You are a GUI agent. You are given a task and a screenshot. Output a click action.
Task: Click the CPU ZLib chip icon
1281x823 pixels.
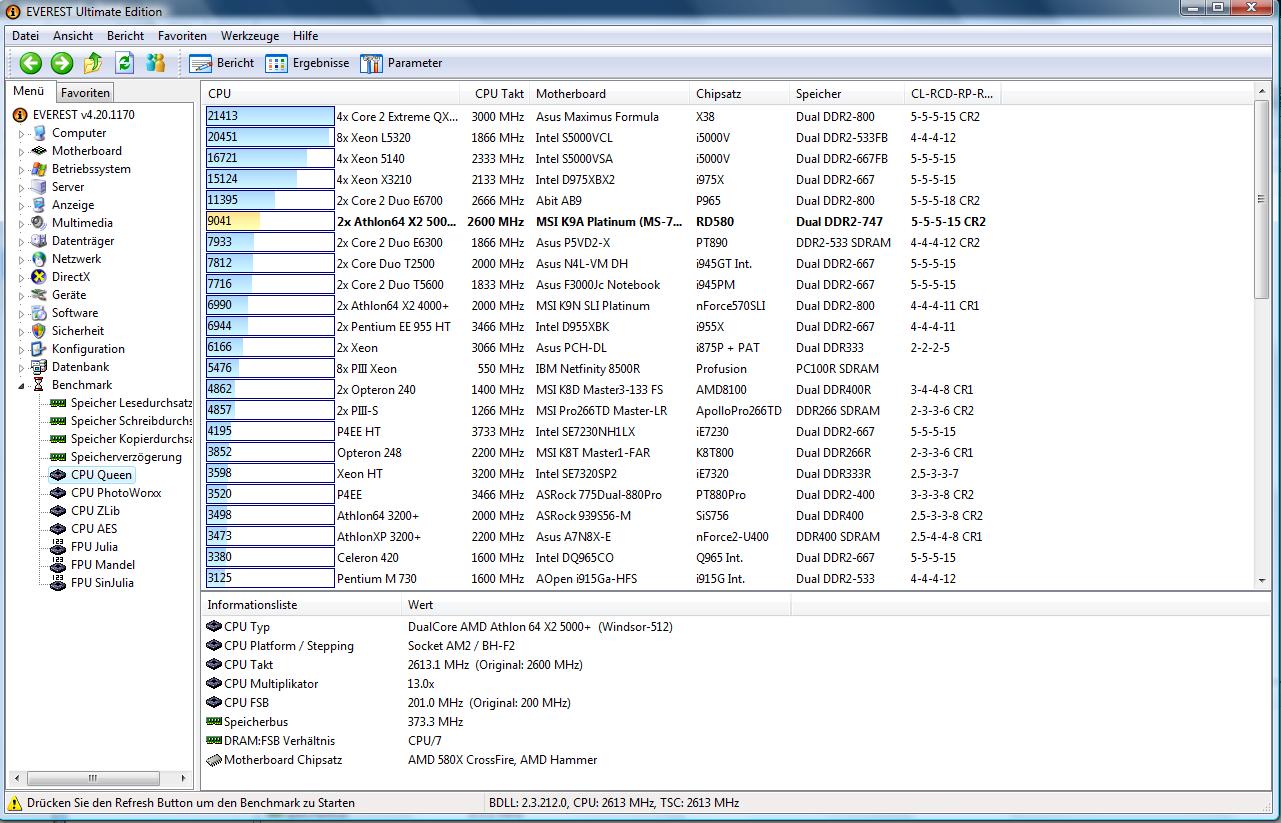coord(57,511)
